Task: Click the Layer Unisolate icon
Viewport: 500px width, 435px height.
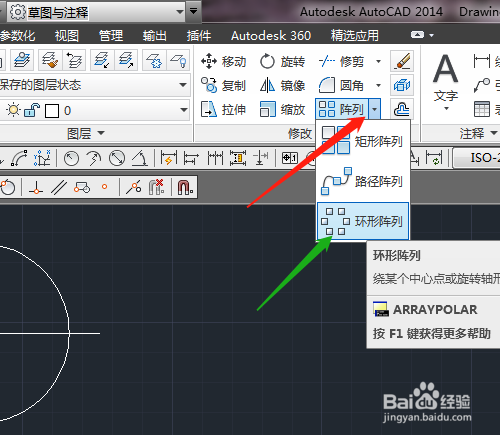Action: click(126, 60)
